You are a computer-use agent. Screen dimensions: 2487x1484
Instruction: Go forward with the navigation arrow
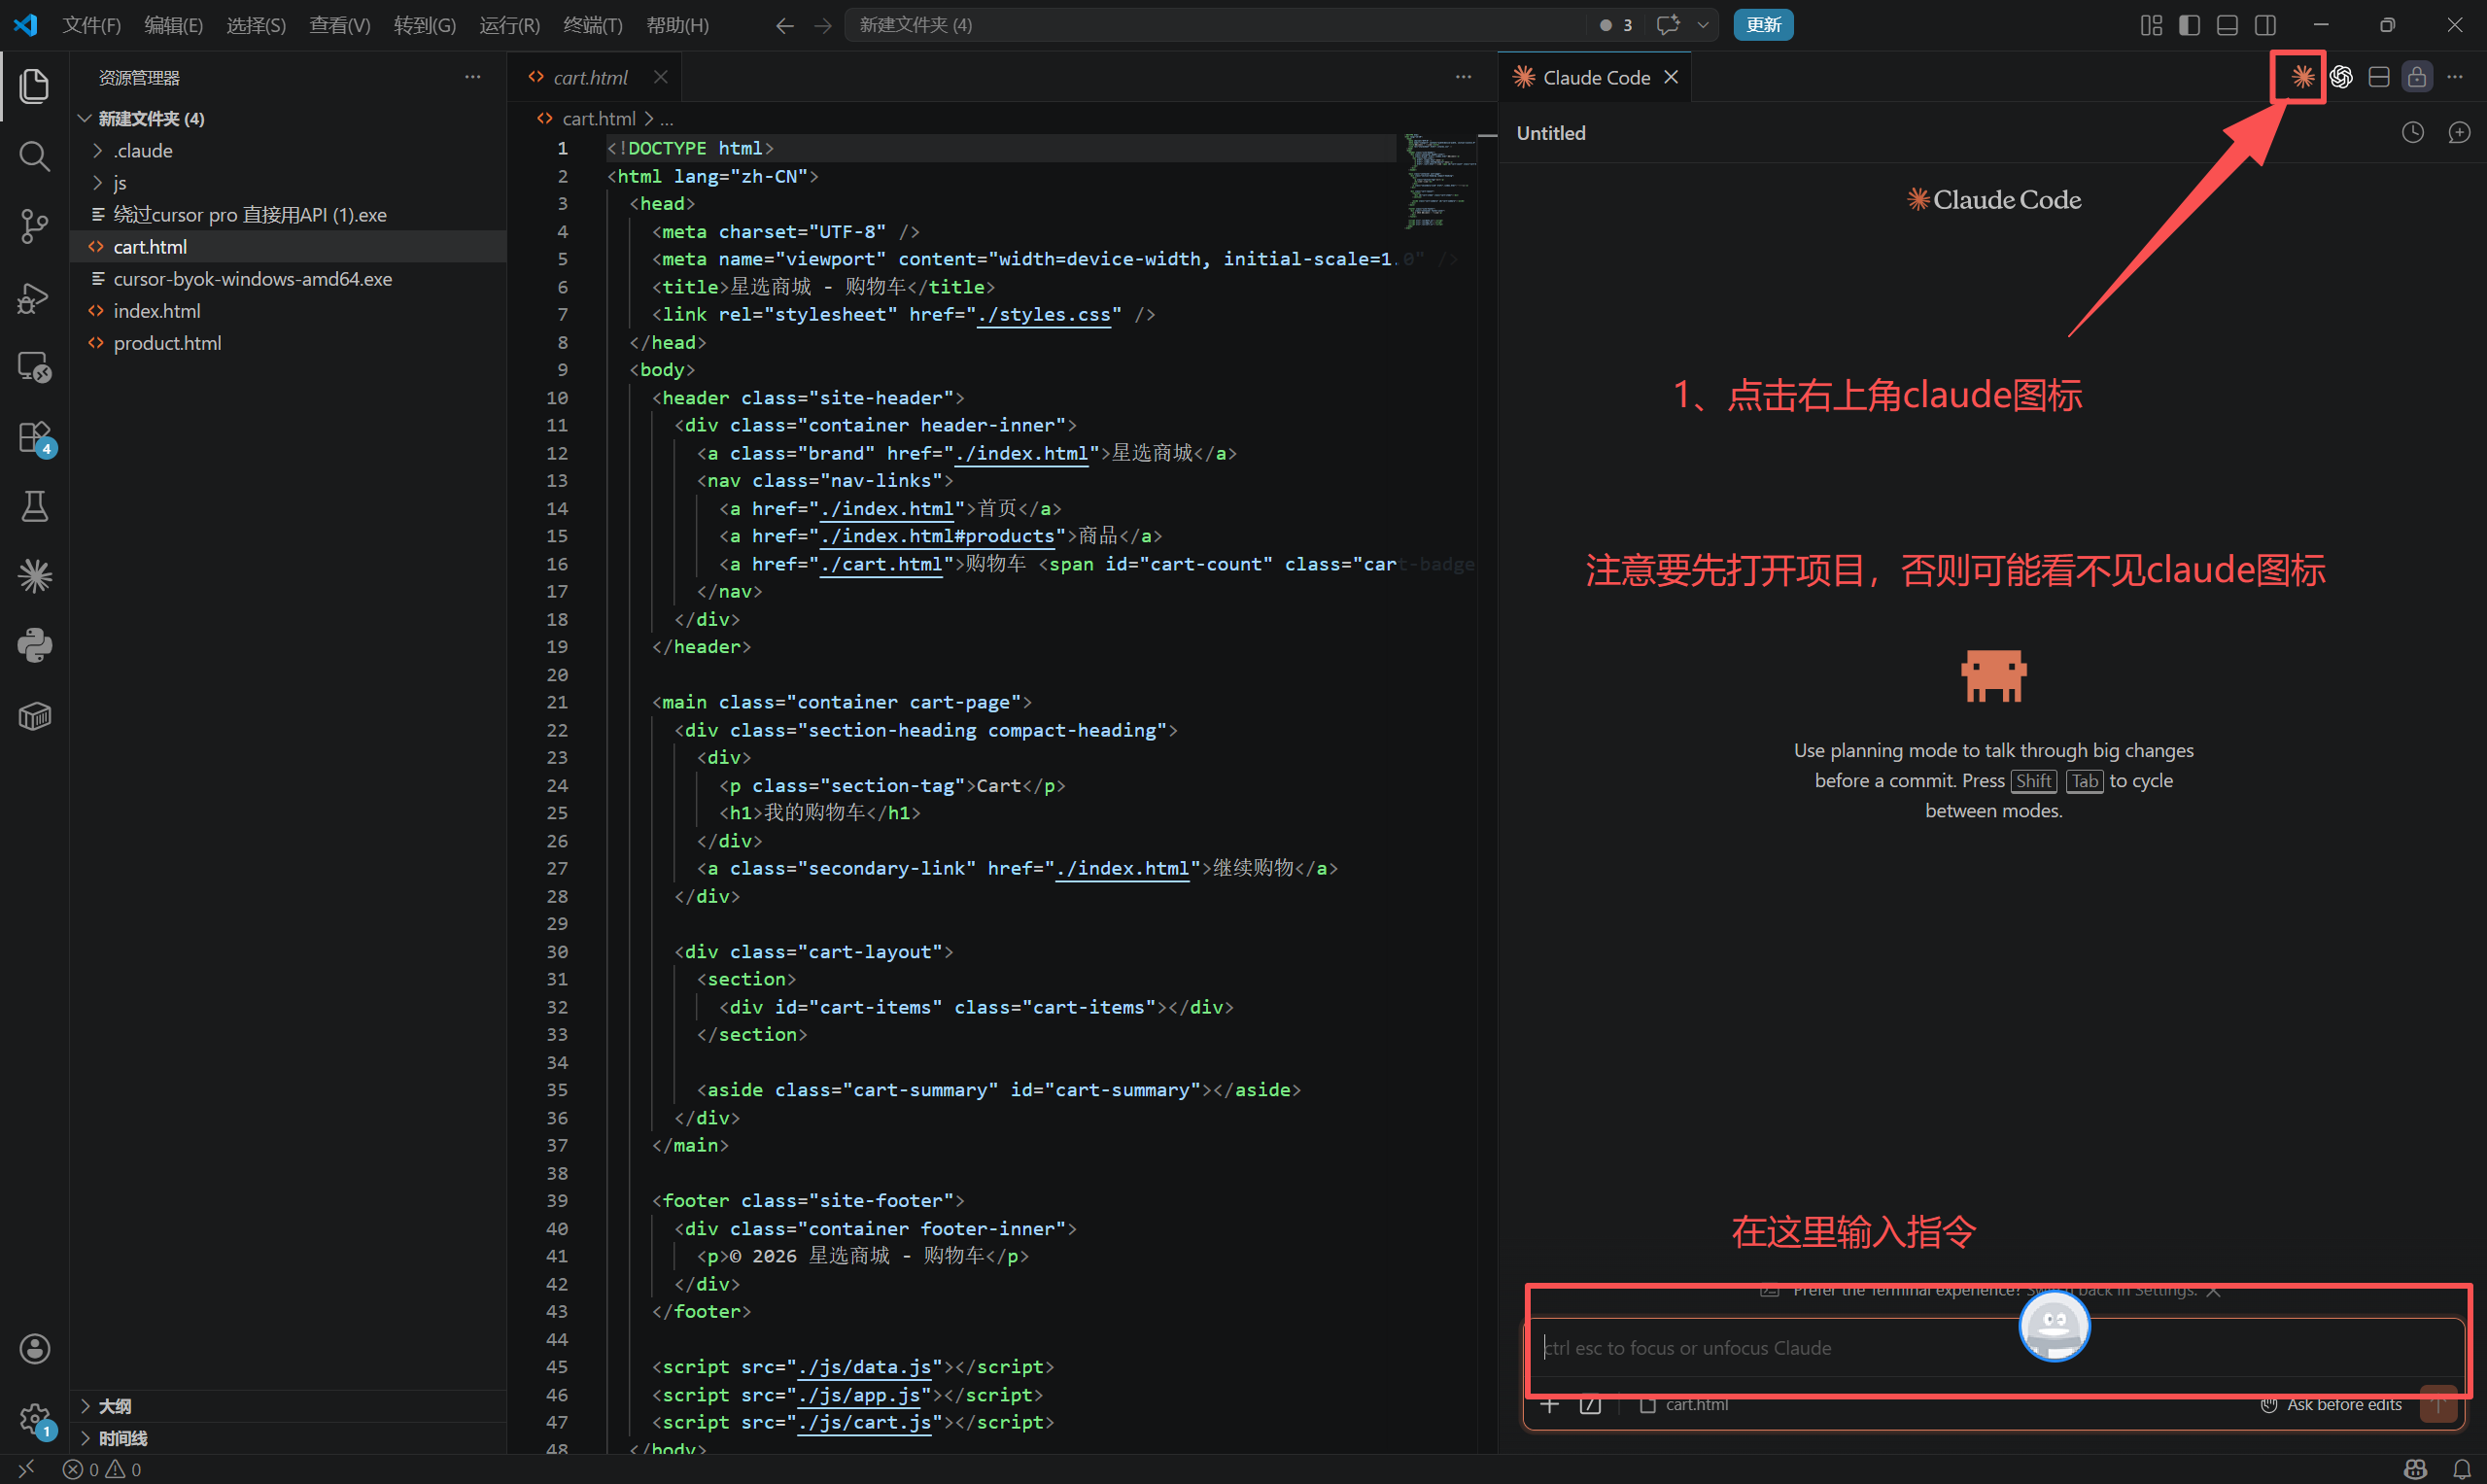click(823, 25)
